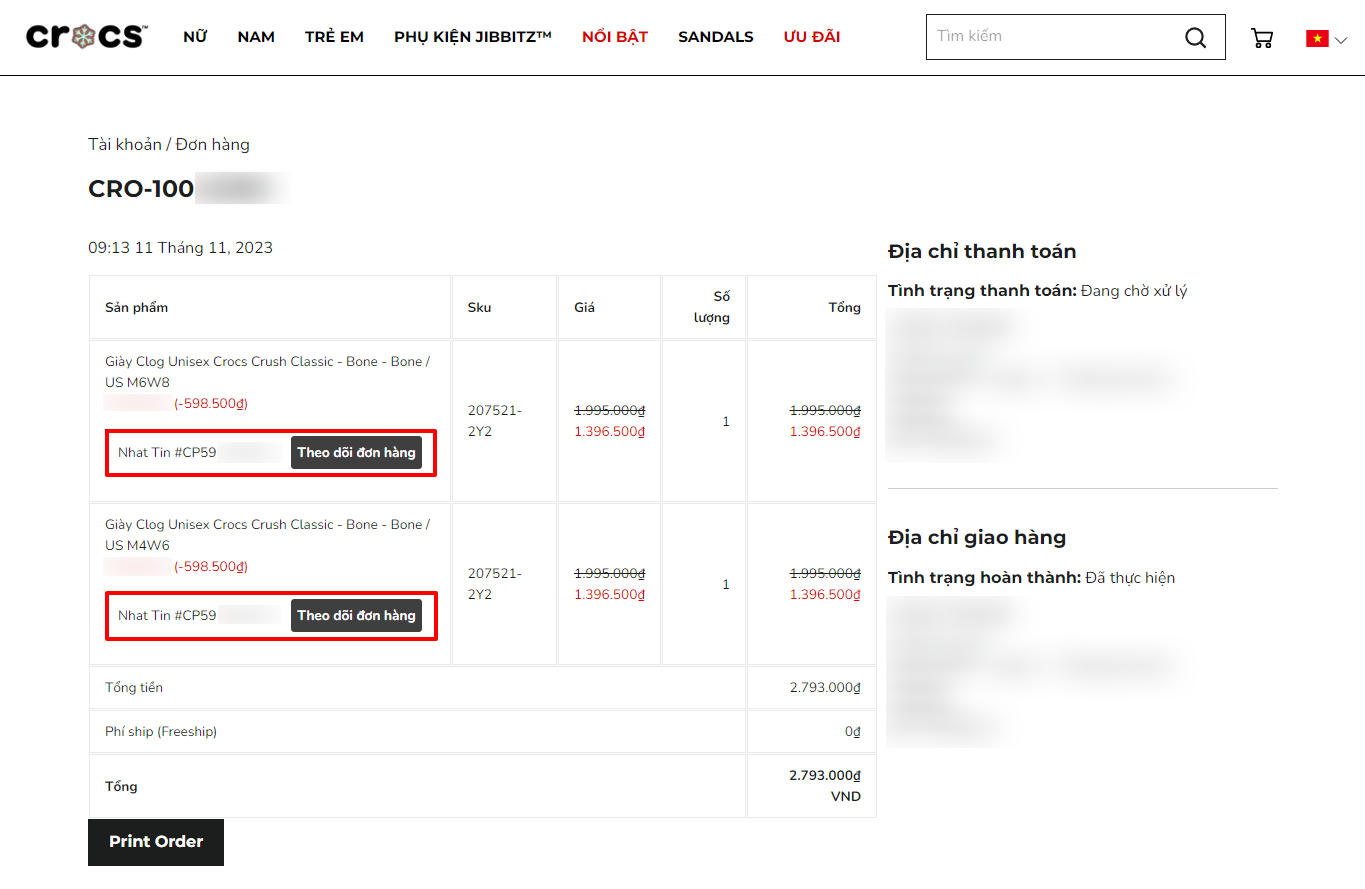Click Tình trạng hoàn thành status text

coord(1031,578)
